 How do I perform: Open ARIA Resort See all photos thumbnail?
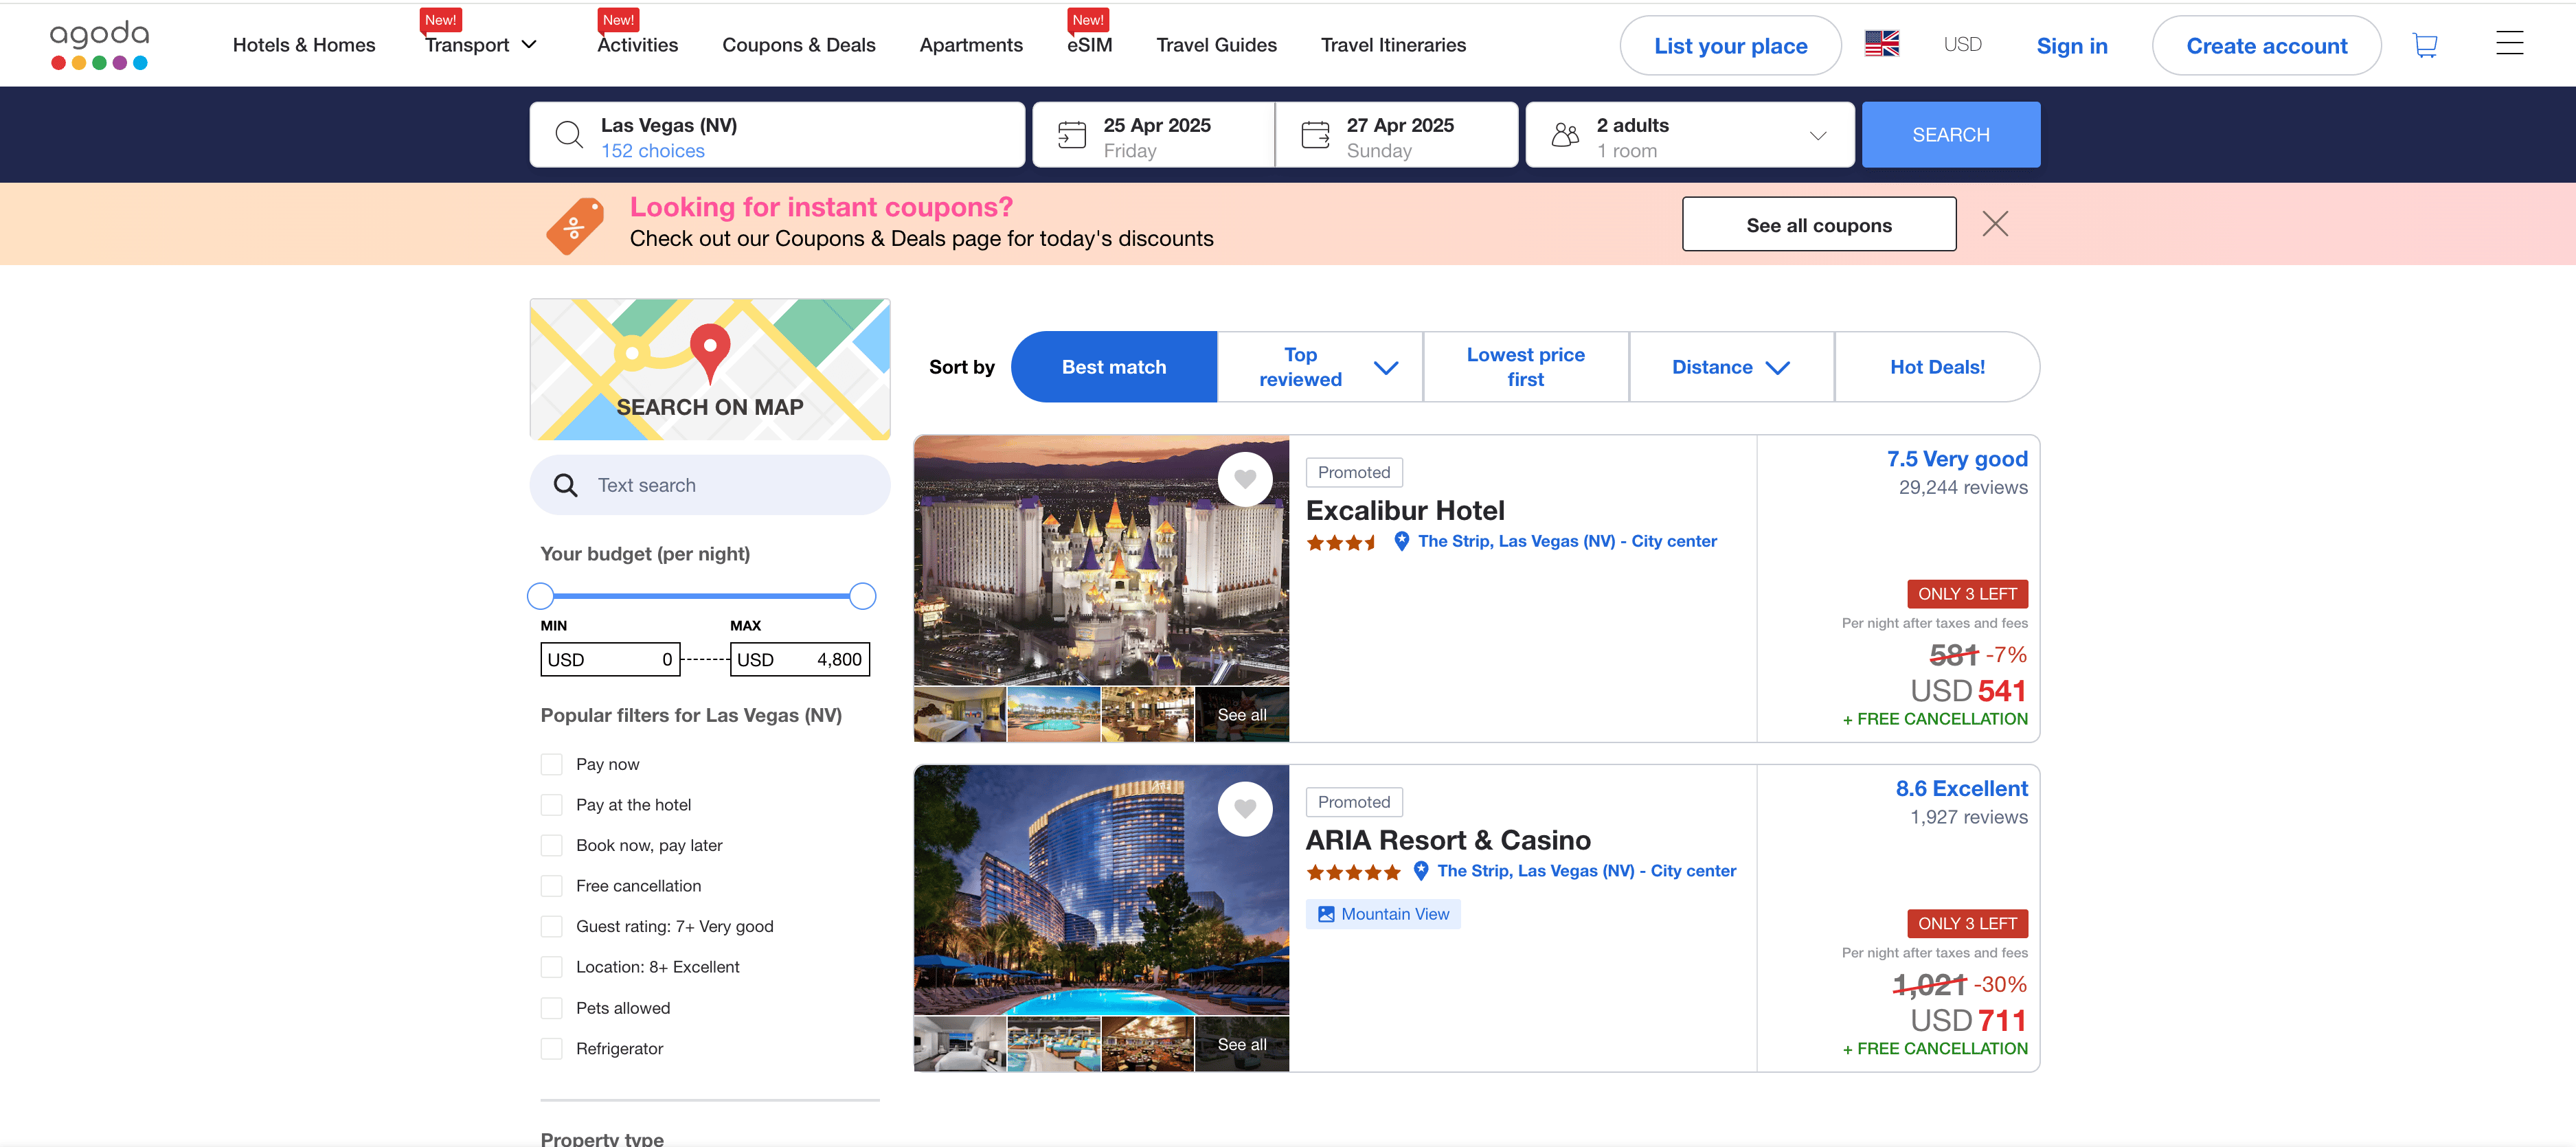click(x=1242, y=1044)
